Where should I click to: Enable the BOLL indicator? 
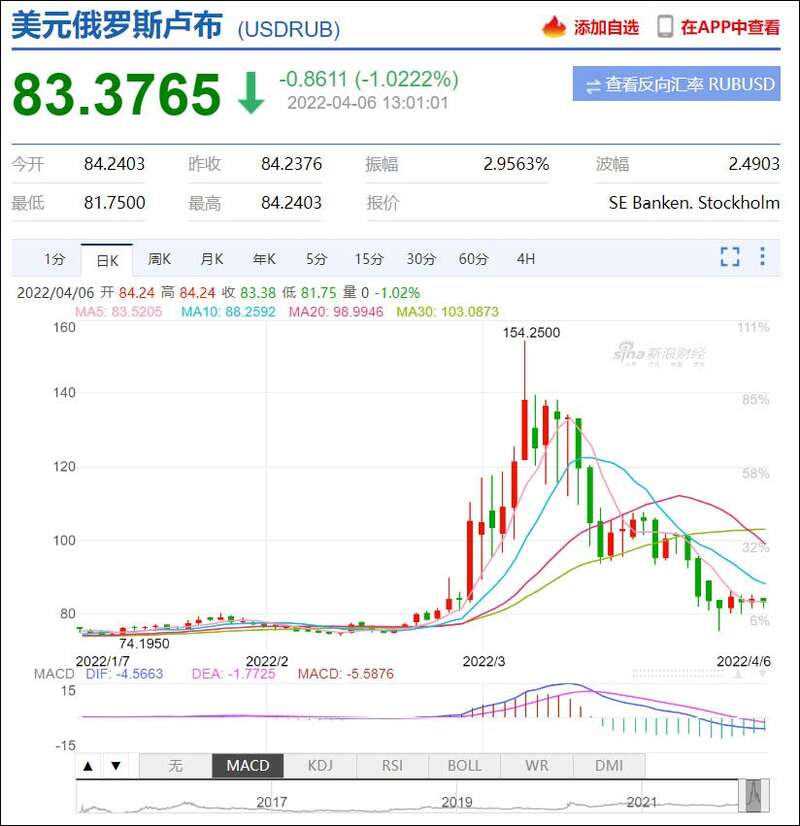[464, 766]
